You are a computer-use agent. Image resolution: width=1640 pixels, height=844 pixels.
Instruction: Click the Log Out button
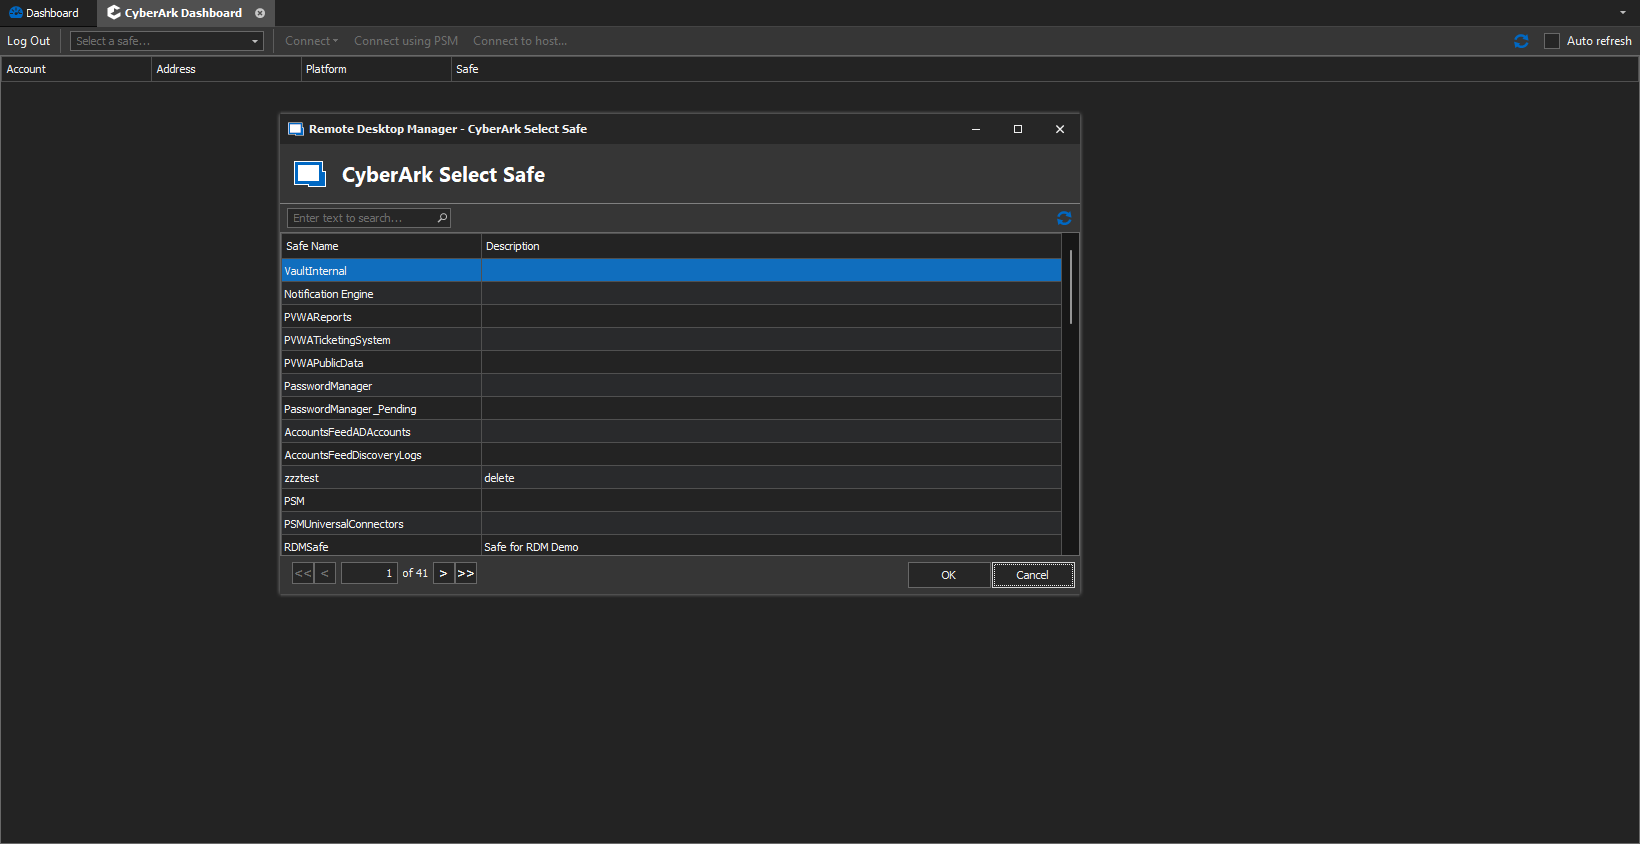[x=28, y=41]
